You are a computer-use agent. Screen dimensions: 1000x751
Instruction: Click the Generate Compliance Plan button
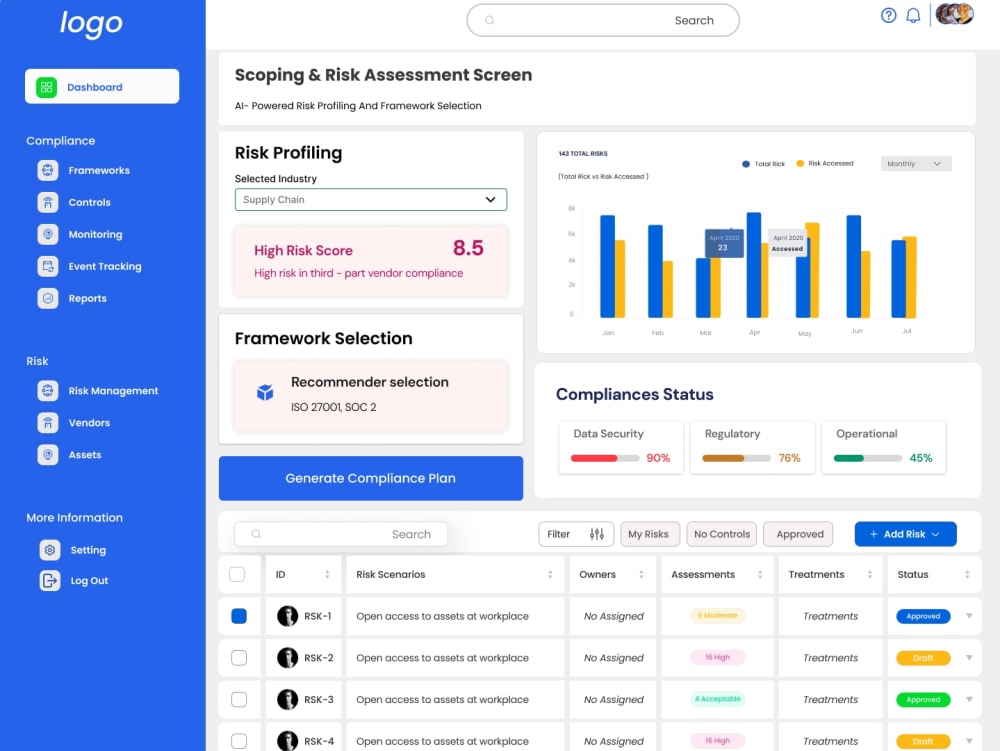(370, 478)
